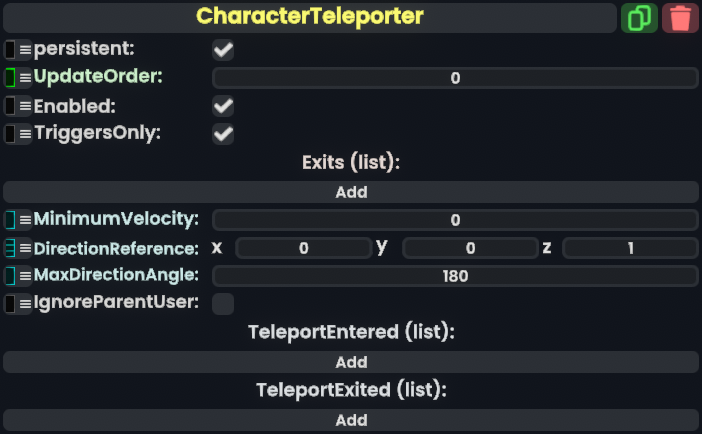Click the DirectionReference z value field

point(630,248)
